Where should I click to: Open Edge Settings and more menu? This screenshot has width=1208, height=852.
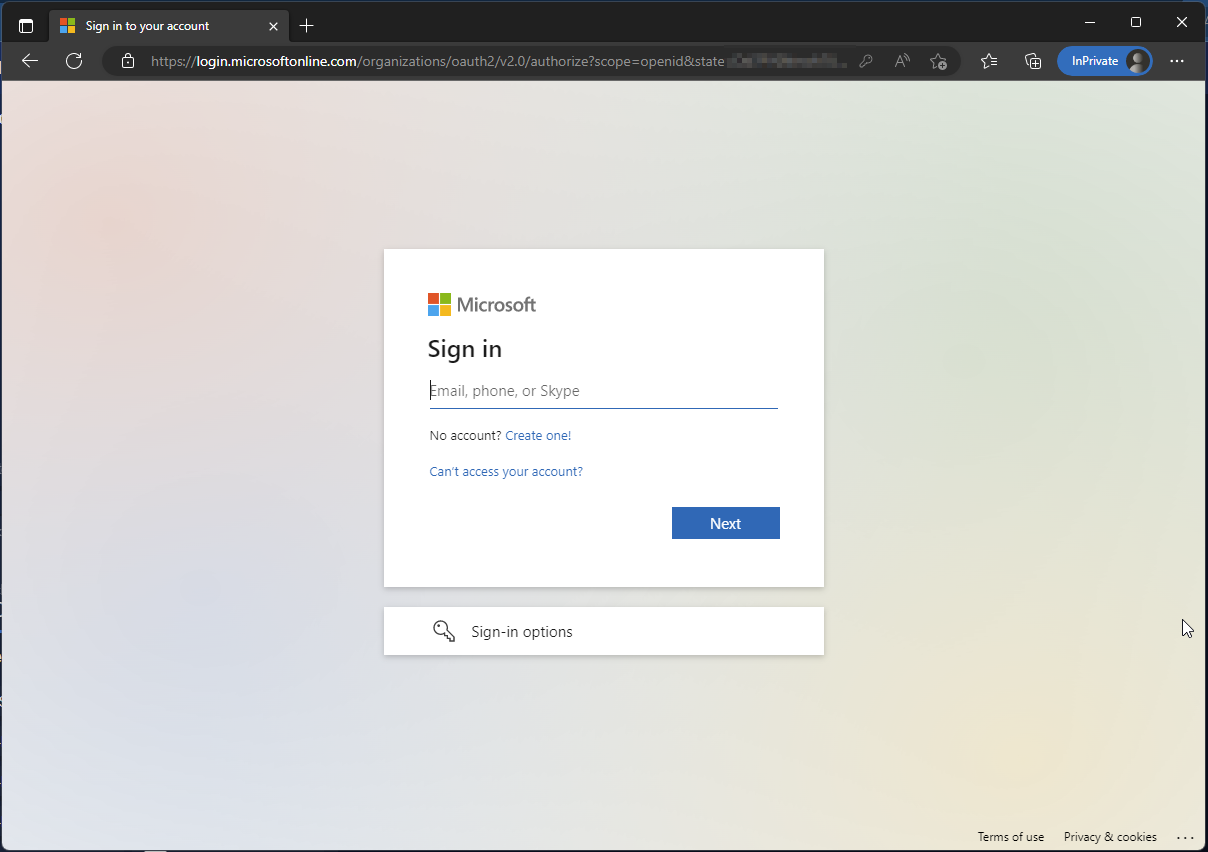1177,61
